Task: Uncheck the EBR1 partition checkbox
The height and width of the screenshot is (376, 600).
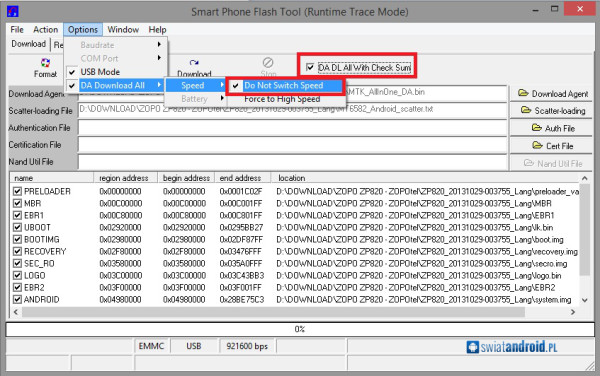Action: click(x=17, y=215)
